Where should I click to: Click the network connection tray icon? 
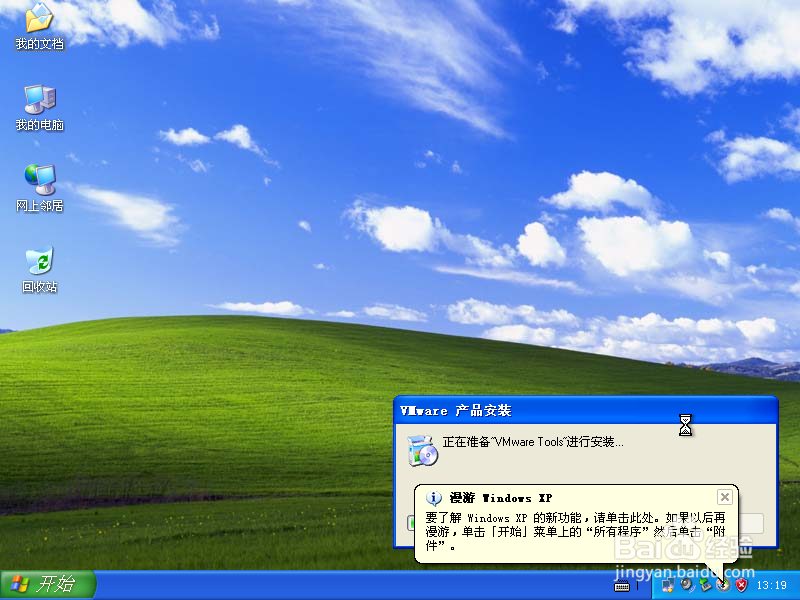(x=668, y=585)
